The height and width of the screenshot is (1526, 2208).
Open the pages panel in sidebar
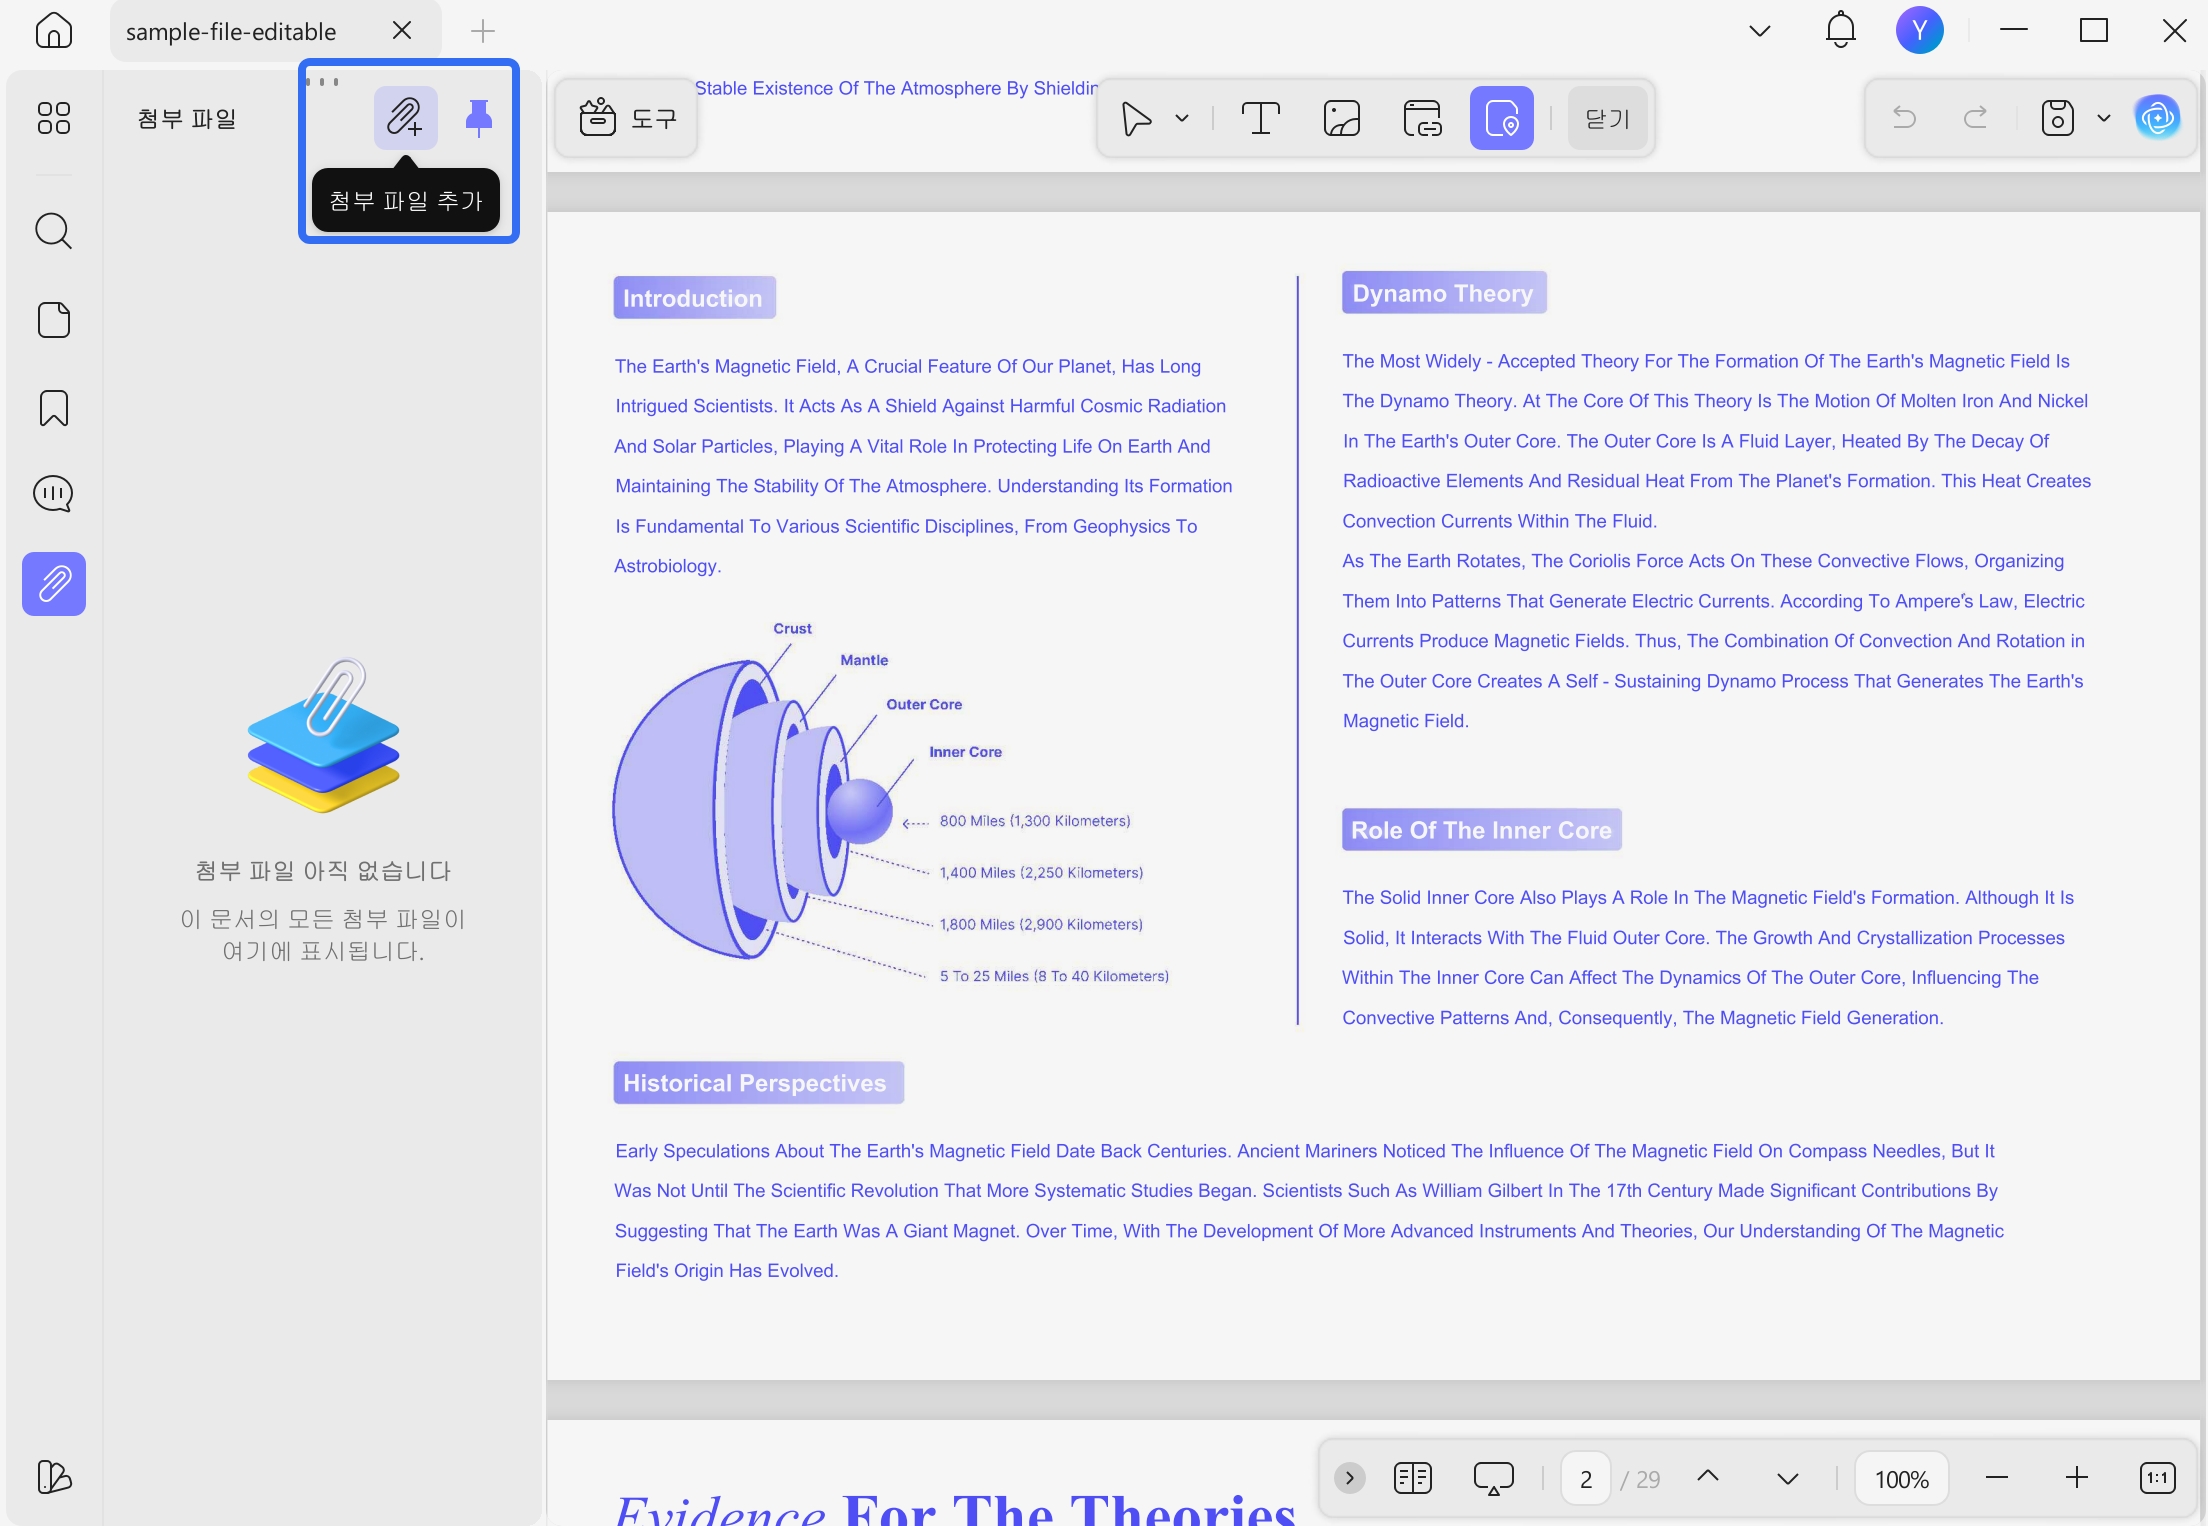click(x=54, y=320)
